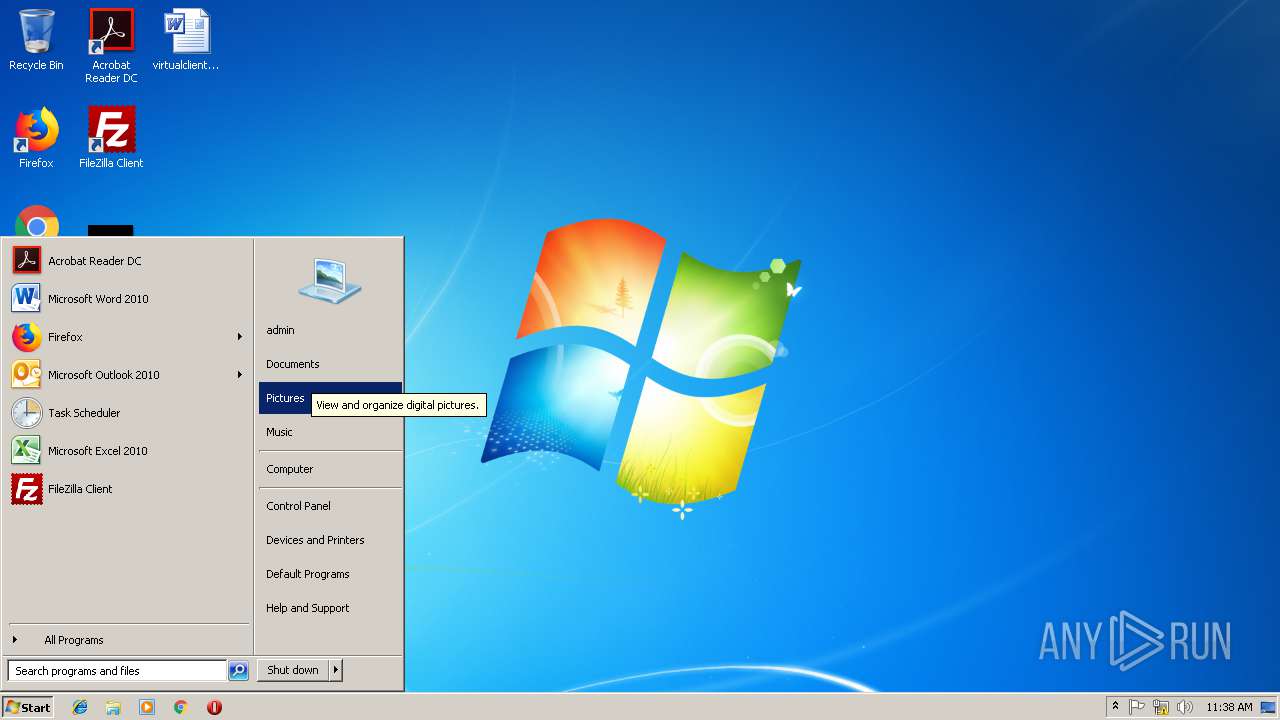This screenshot has width=1280, height=720.
Task: Expand Microsoft Outlook 2010 jump list arrow
Action: (240, 375)
